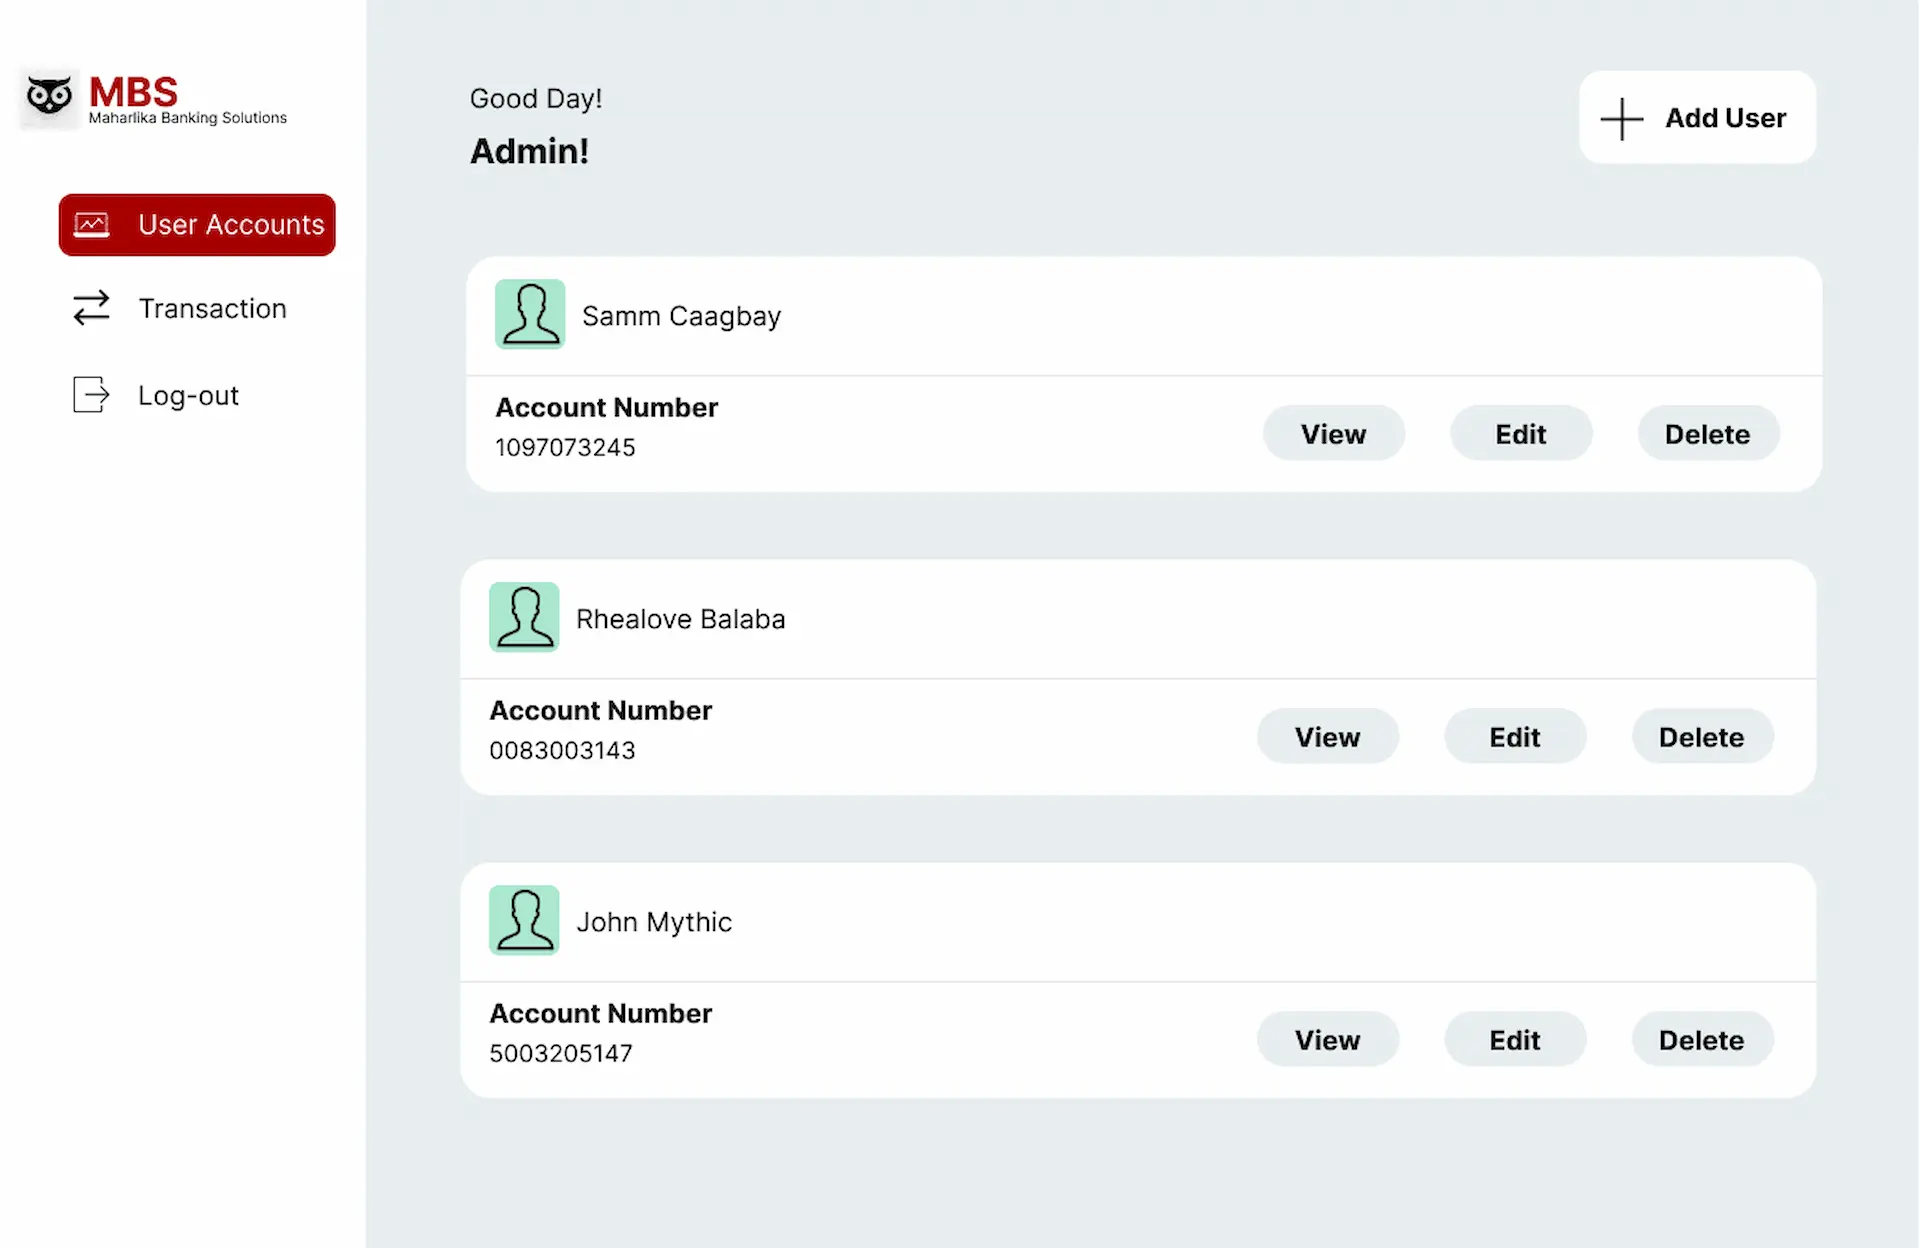The width and height of the screenshot is (1920, 1248).
Task: Click the plus icon beside Add User
Action: (1622, 119)
